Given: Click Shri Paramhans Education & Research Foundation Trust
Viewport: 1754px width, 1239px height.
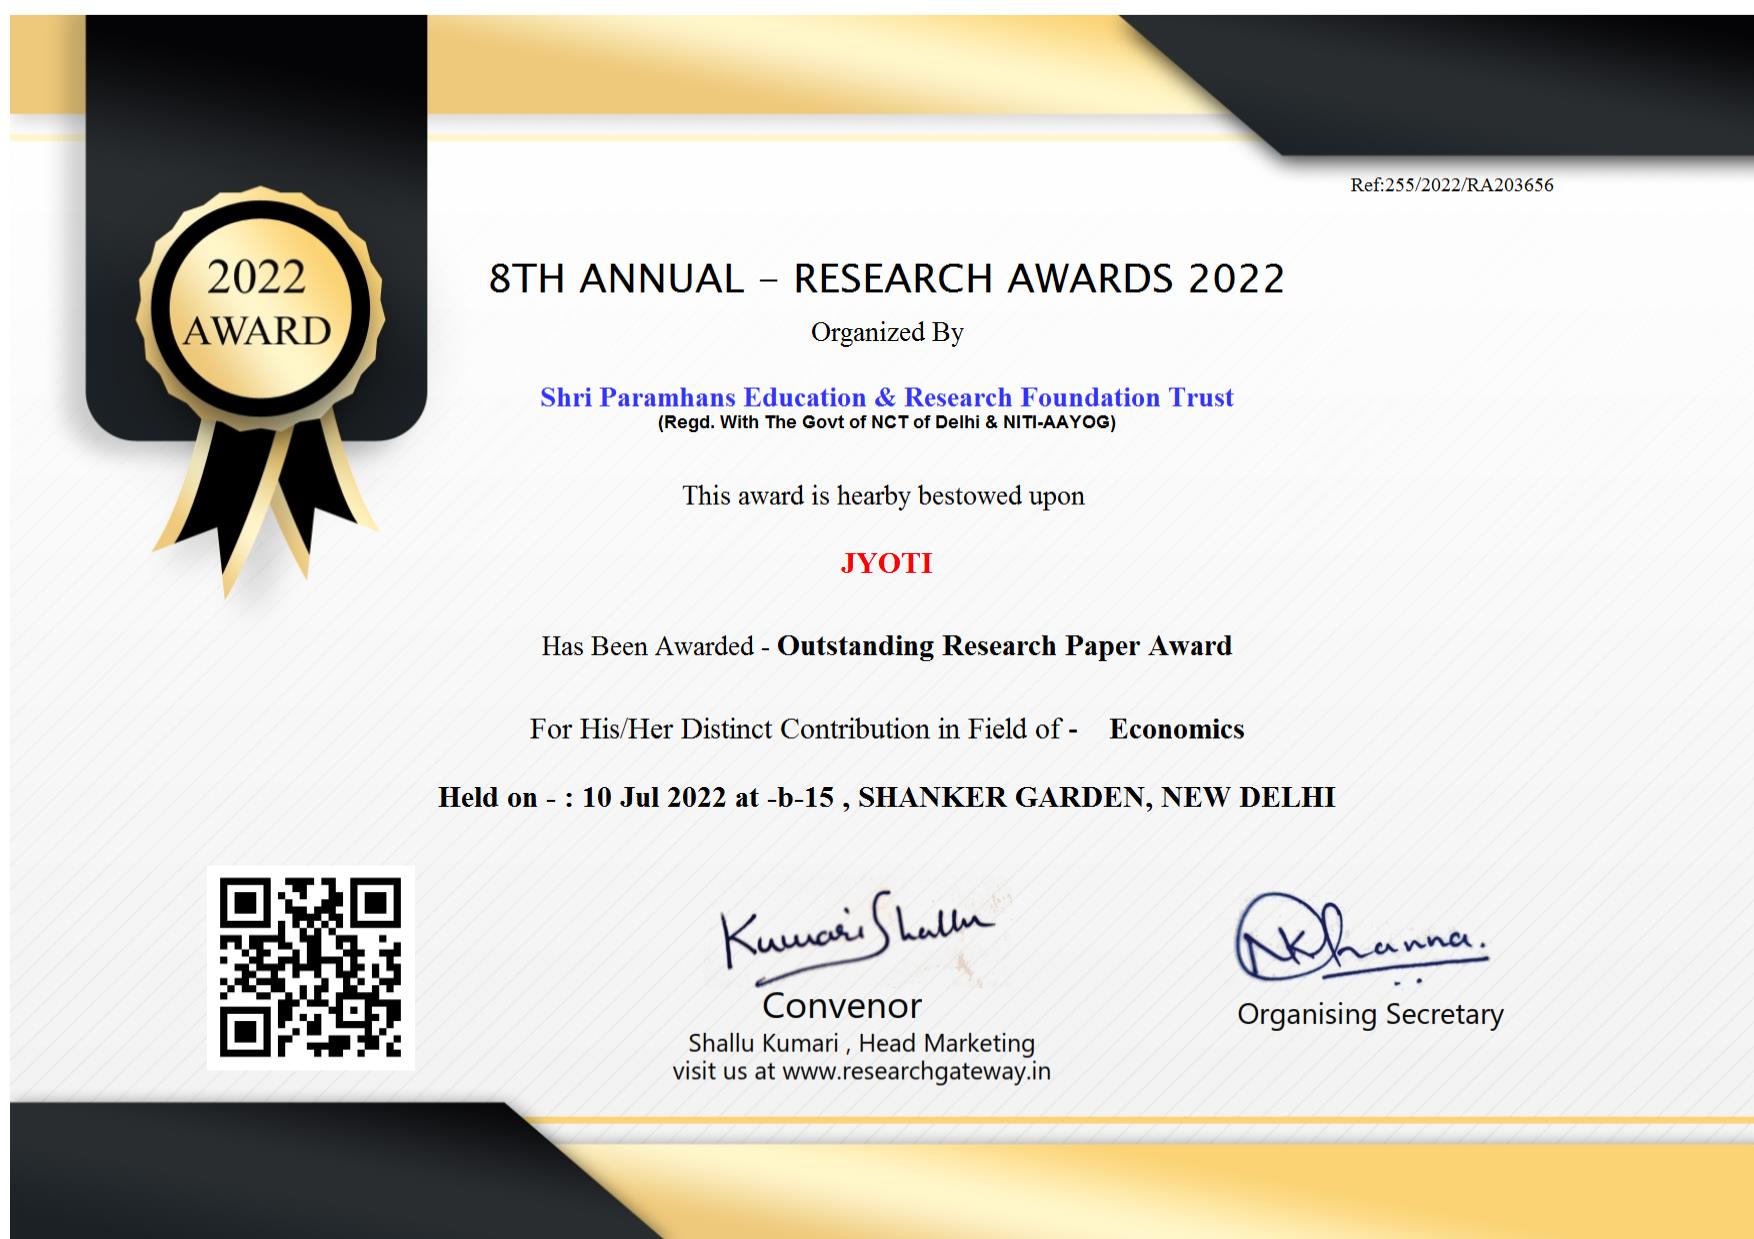Looking at the screenshot, I should tap(886, 397).
